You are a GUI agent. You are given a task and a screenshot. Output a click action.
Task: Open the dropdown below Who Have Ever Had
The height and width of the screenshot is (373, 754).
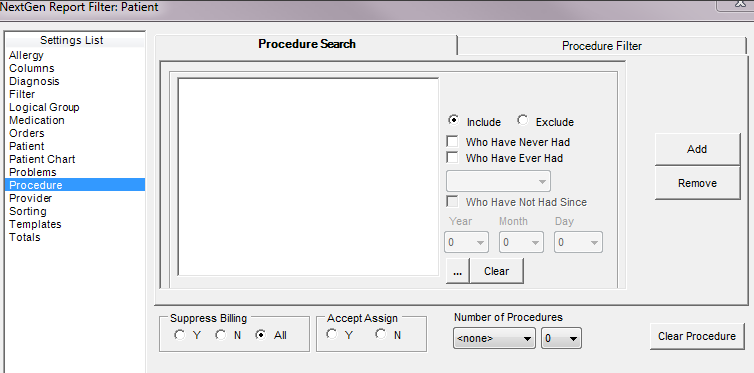point(498,181)
